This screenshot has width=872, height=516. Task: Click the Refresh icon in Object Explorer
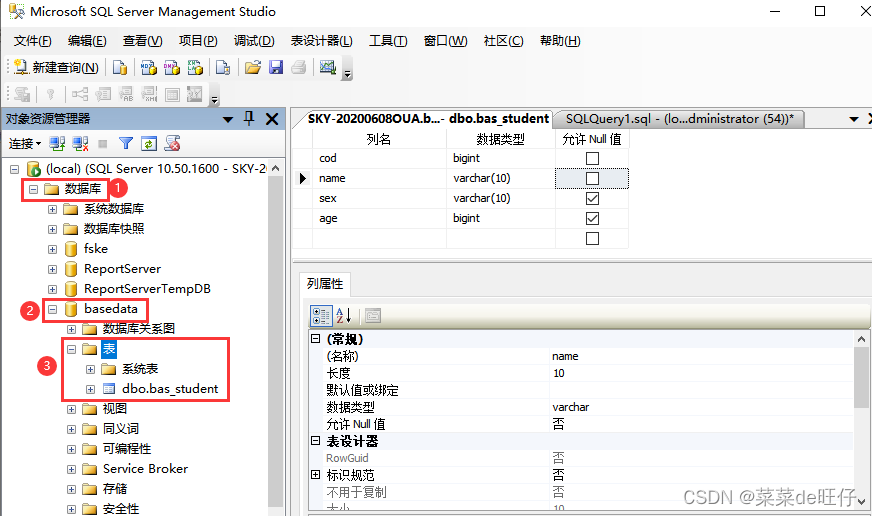148,143
